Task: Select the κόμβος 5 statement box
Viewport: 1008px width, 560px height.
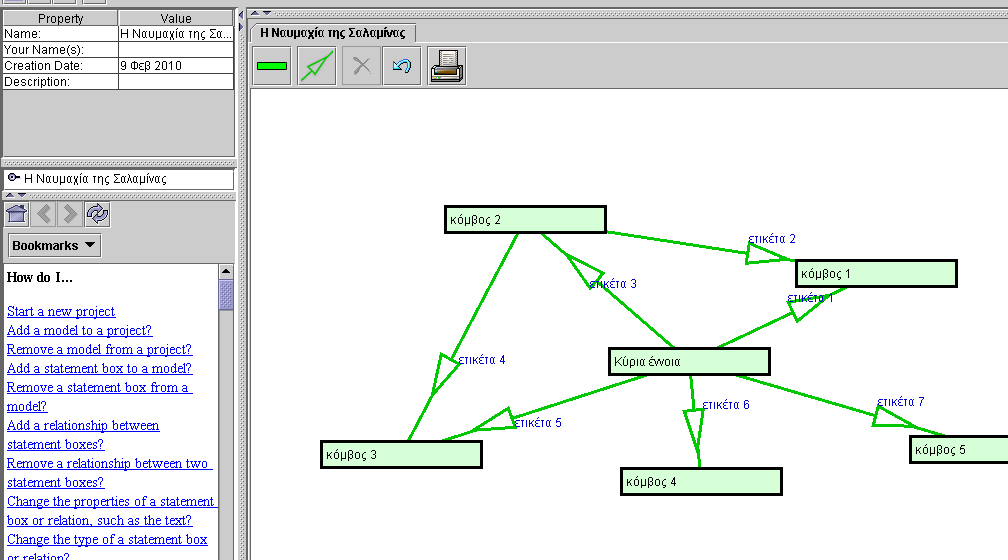Action: 958,449
